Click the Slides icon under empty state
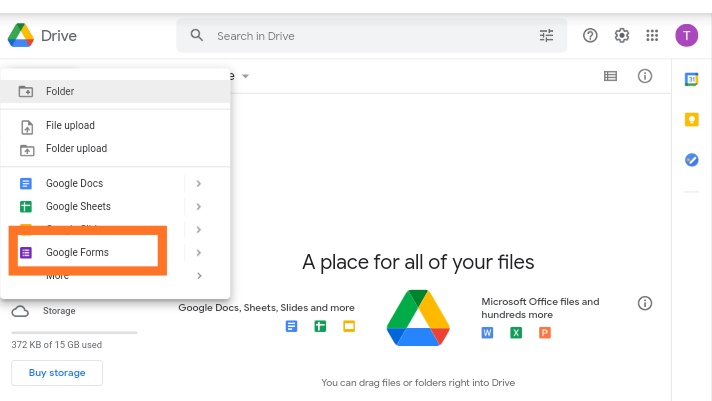The height and width of the screenshot is (401, 712). [349, 326]
